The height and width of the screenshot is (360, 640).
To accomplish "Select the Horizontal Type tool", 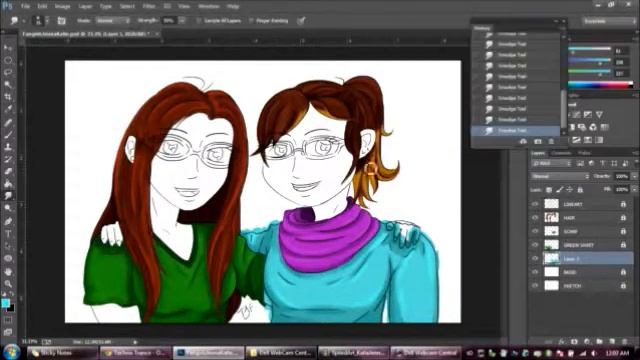I will point(8,234).
